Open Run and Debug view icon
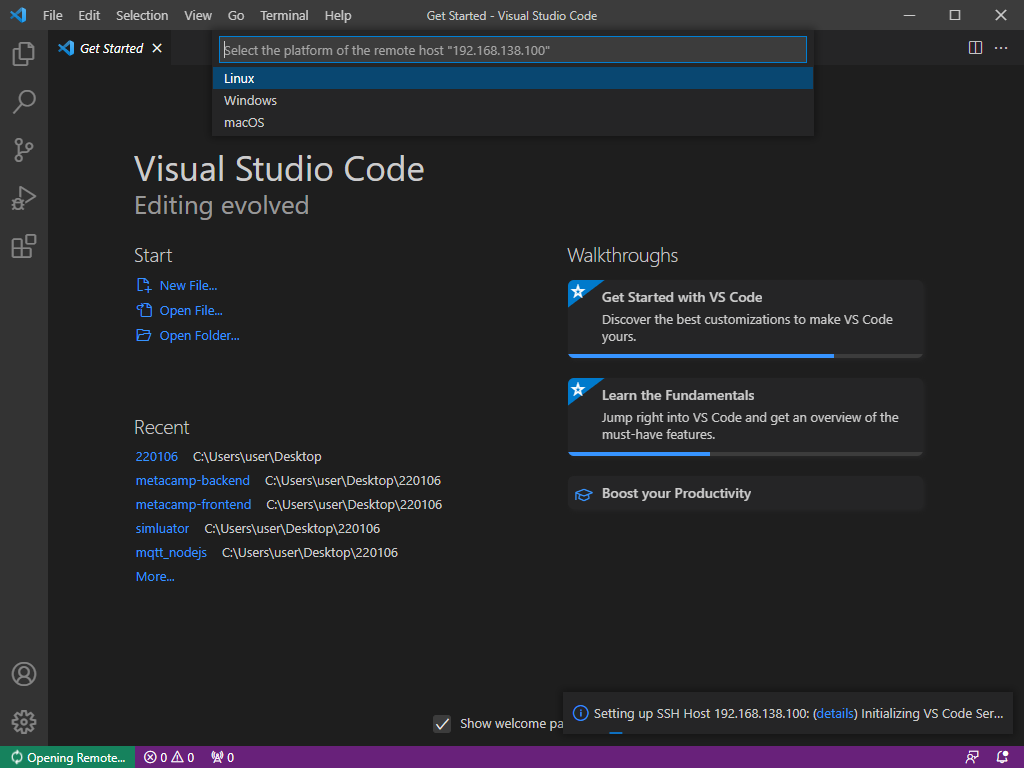 [x=24, y=198]
